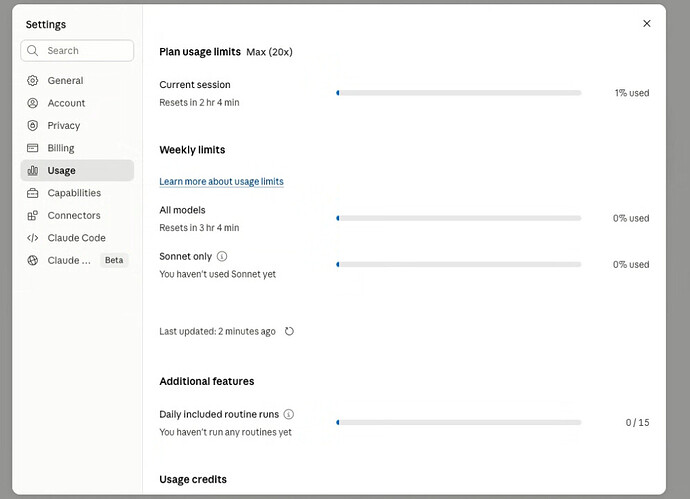Click the '0 / 15' routine count
This screenshot has width=690, height=499.
(638, 422)
